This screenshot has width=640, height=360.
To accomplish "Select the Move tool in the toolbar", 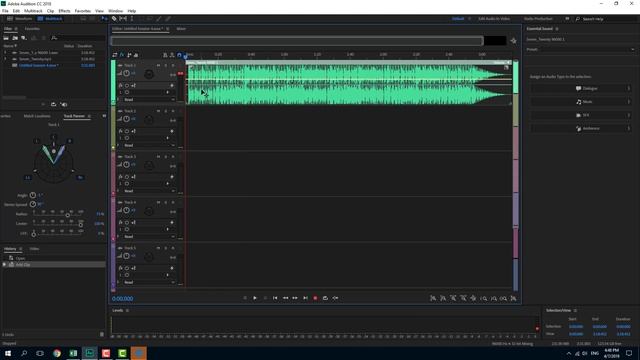I will point(105,19).
